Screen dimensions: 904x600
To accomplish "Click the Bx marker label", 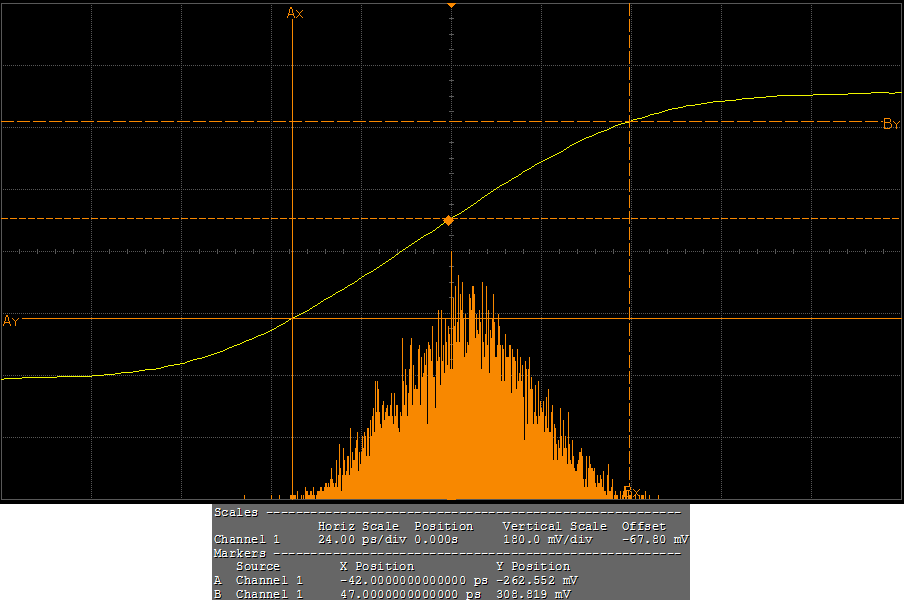I will (x=631, y=491).
